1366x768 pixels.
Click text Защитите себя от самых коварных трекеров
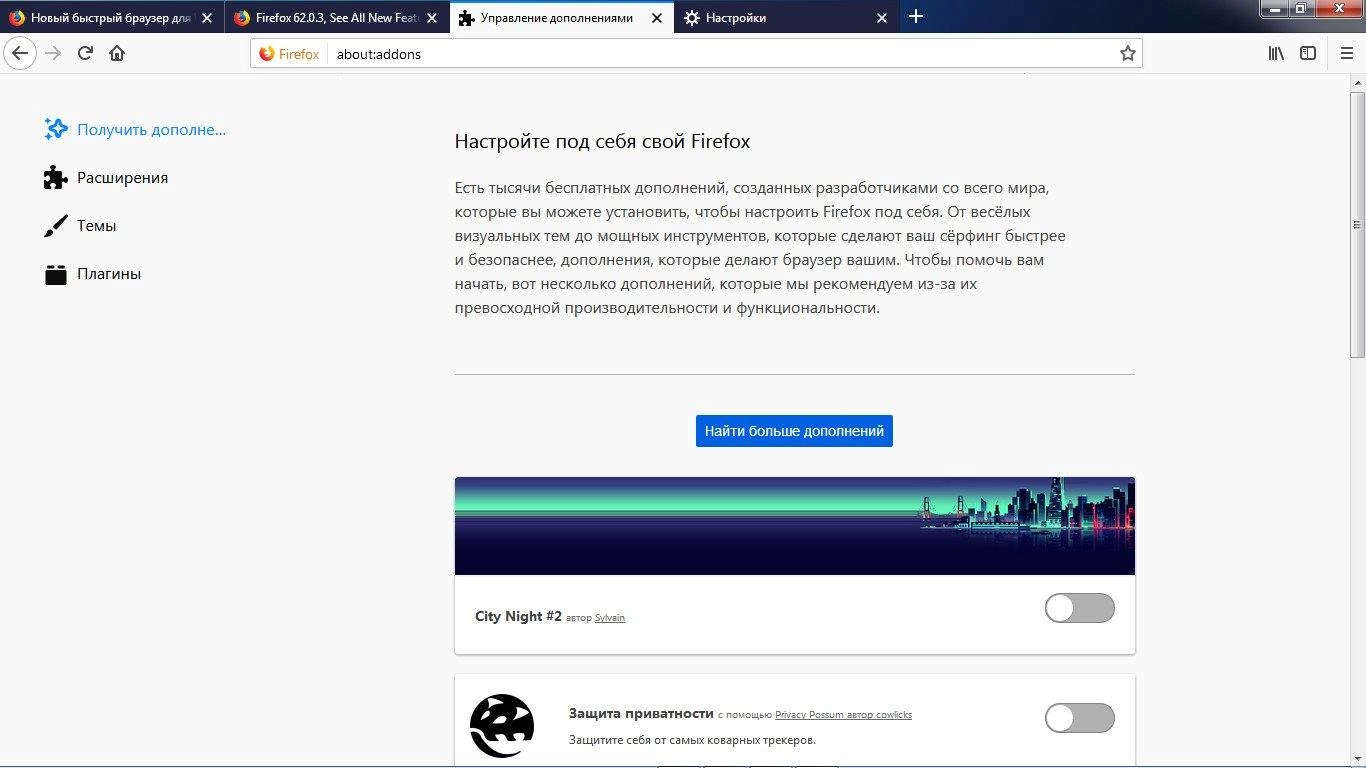tap(692, 740)
